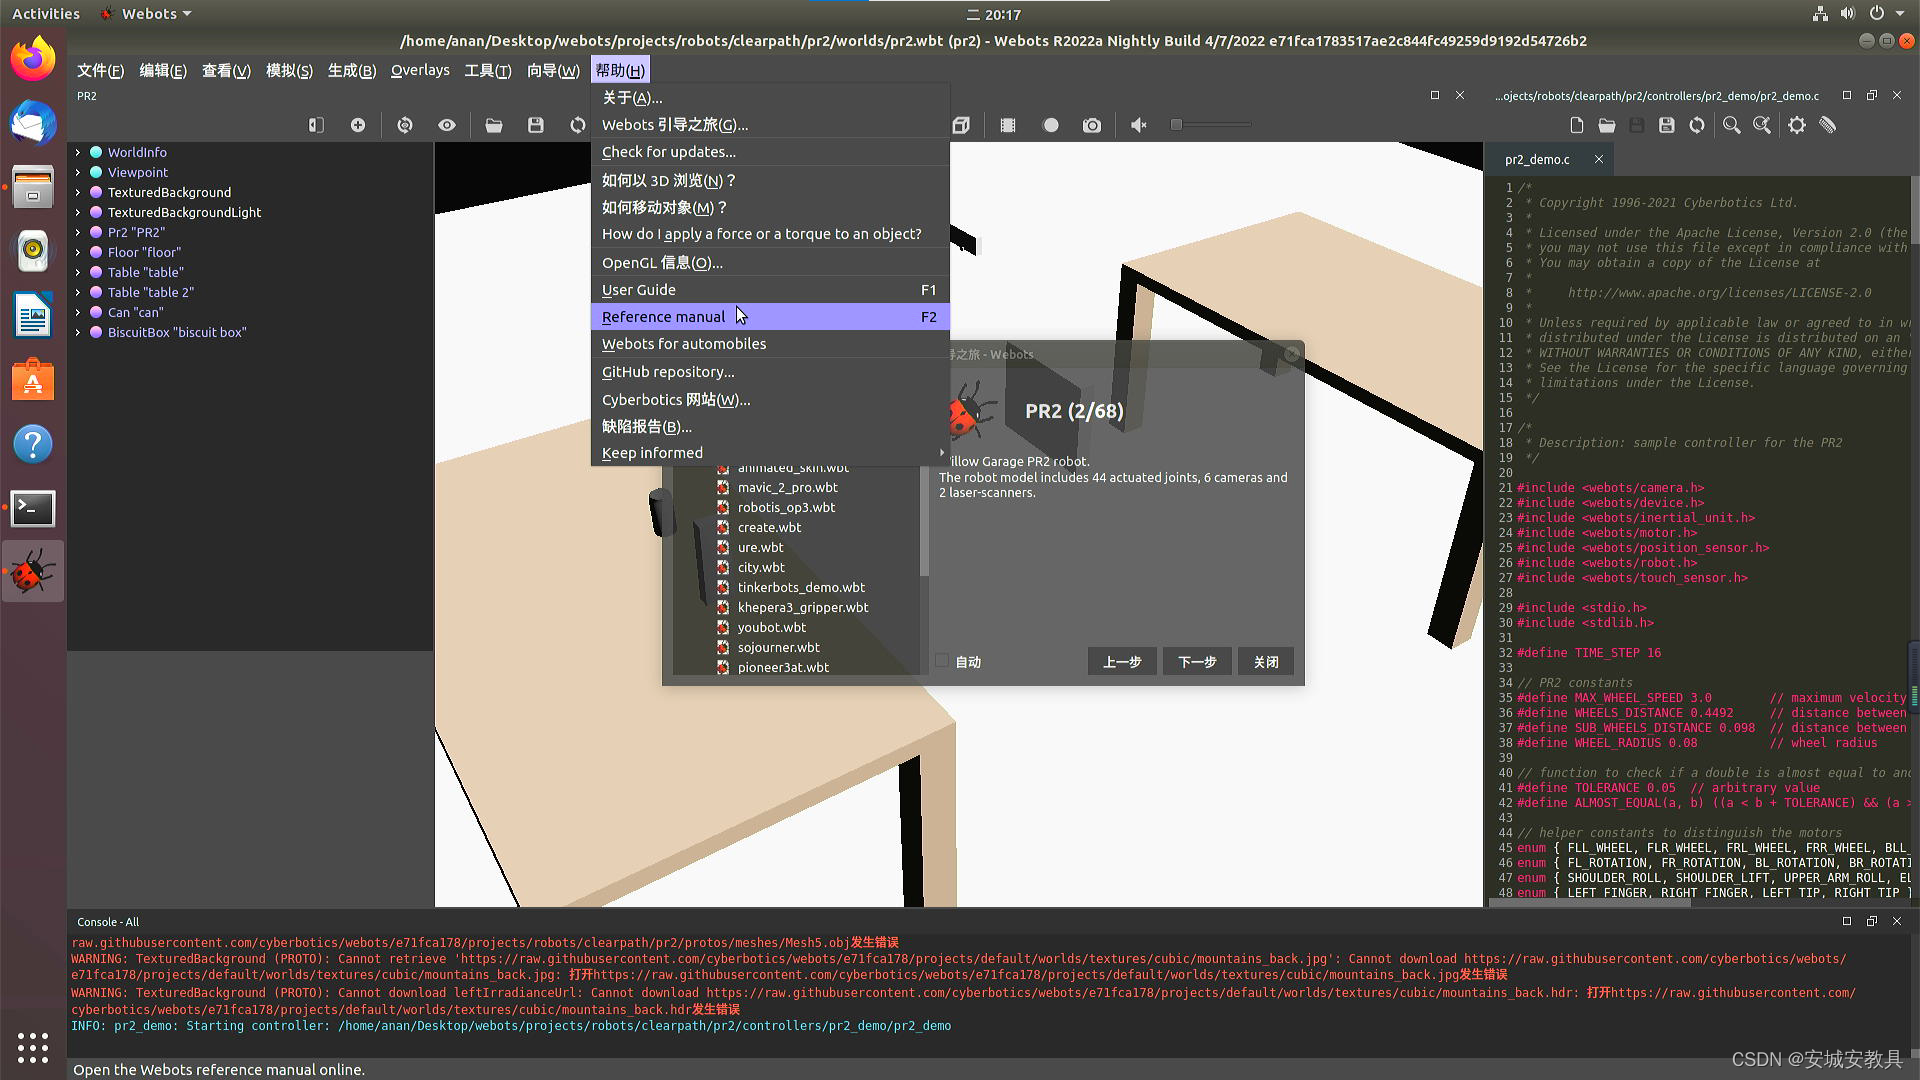Toggle the 自动 checkbox in guided tour
The image size is (1920, 1080).
pyautogui.click(x=942, y=661)
